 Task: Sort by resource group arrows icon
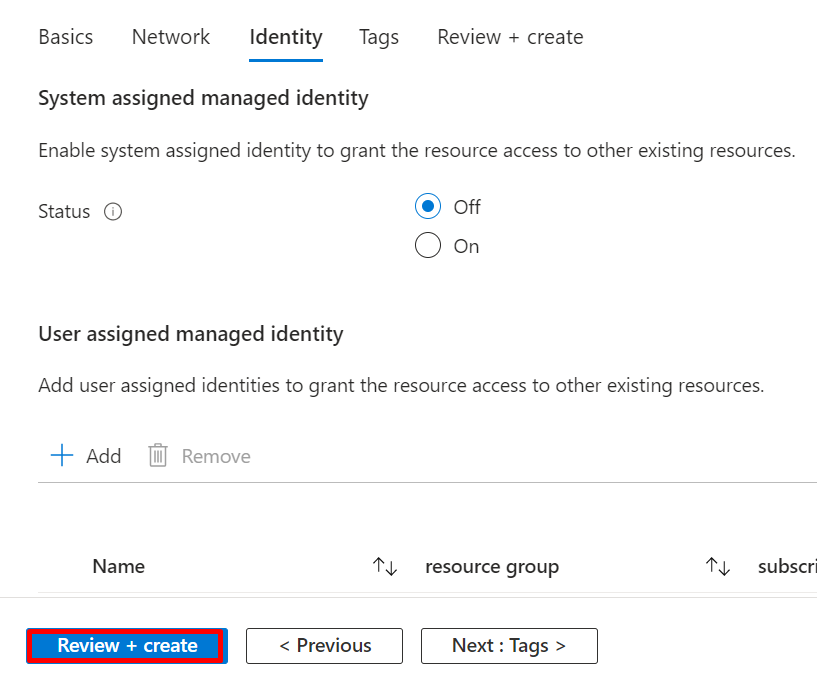(x=717, y=567)
